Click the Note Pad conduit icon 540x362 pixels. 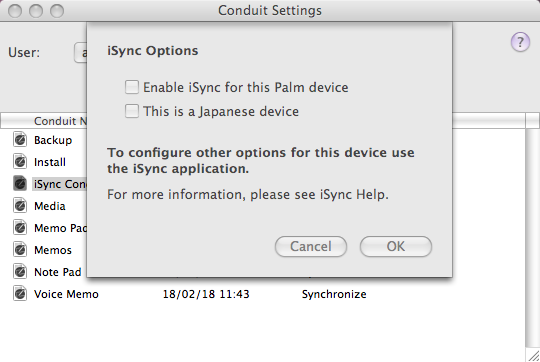[20, 272]
